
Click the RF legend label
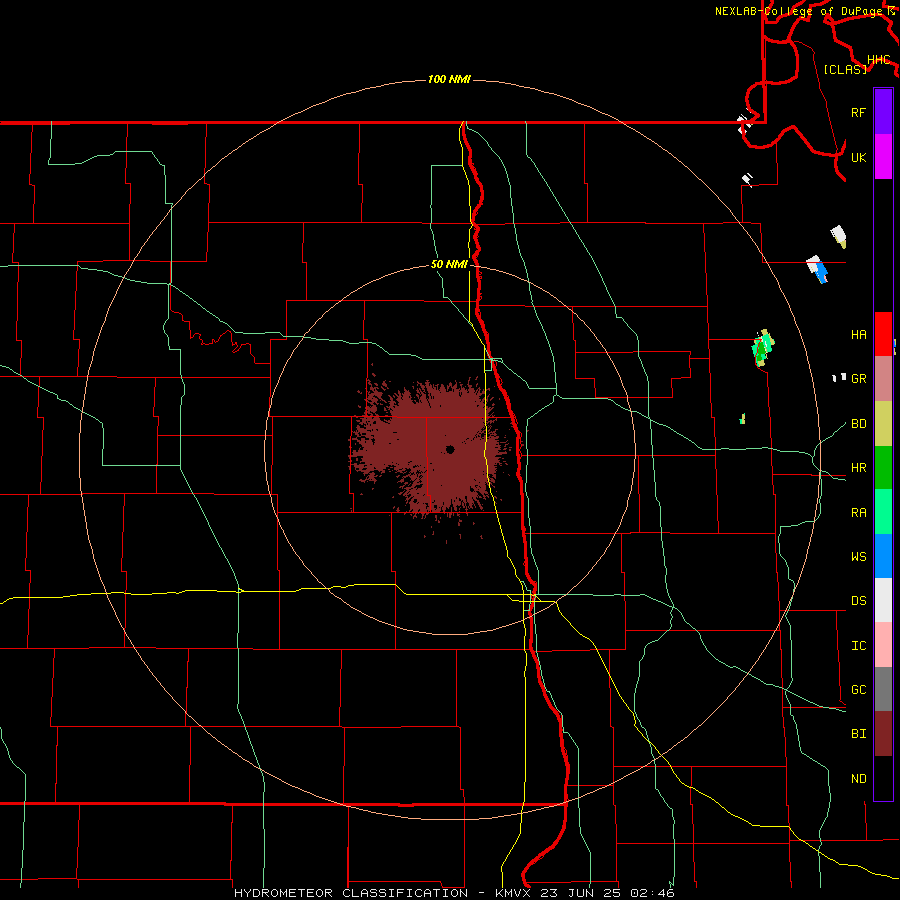click(858, 112)
